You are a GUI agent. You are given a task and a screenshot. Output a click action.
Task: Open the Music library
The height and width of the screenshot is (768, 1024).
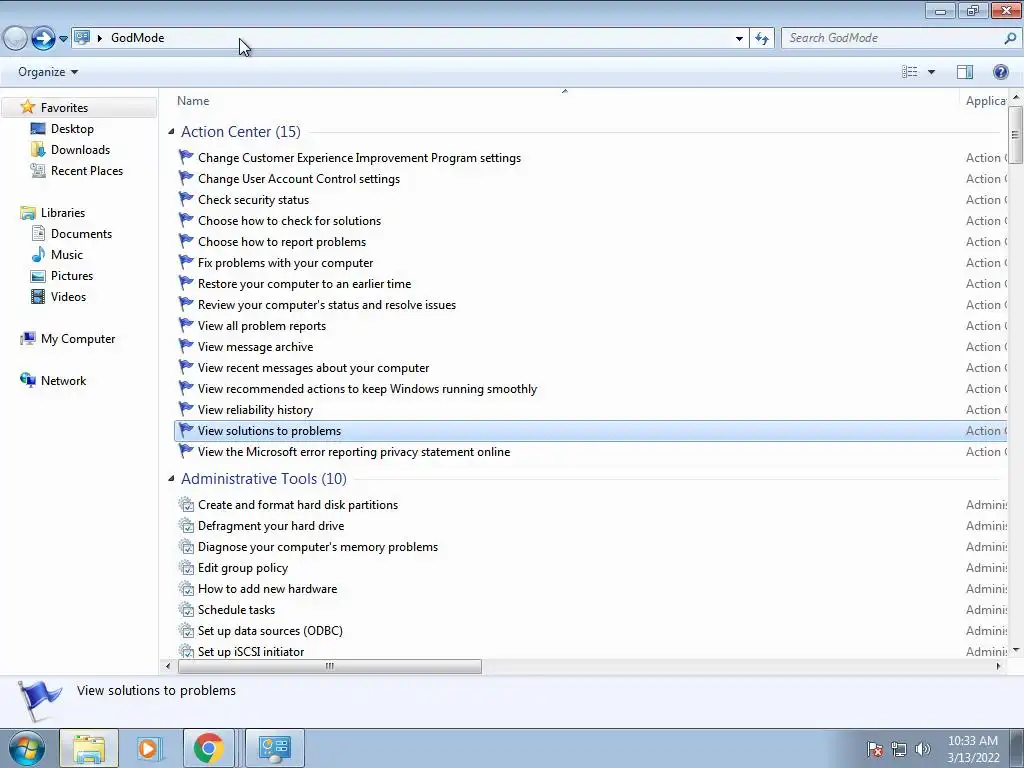[x=67, y=255]
